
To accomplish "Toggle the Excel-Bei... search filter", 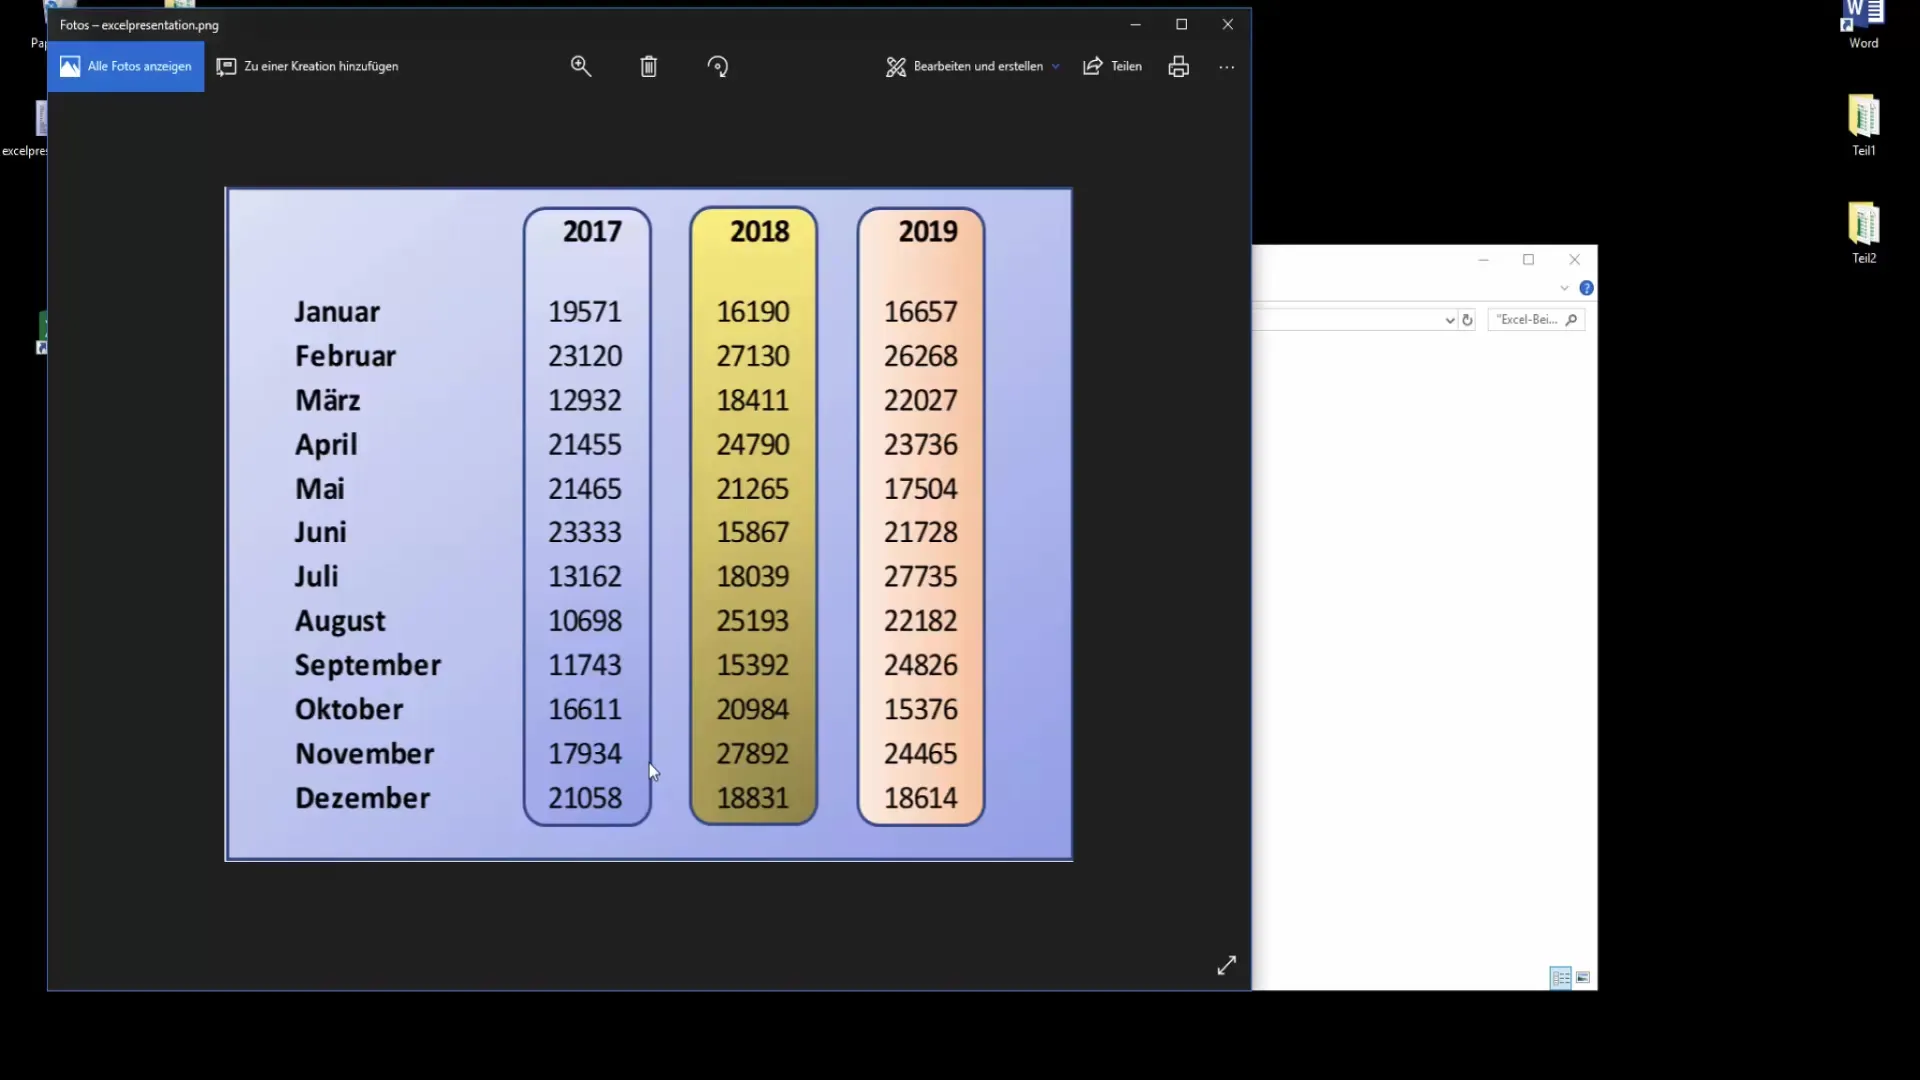I will 1528,318.
